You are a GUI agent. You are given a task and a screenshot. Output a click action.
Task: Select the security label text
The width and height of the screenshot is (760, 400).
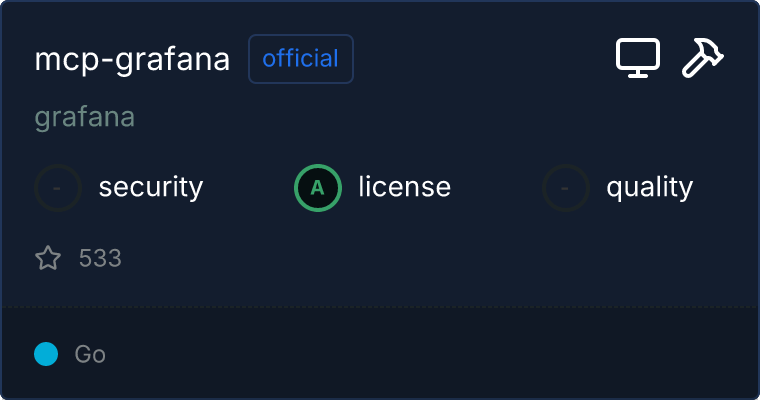(x=151, y=187)
